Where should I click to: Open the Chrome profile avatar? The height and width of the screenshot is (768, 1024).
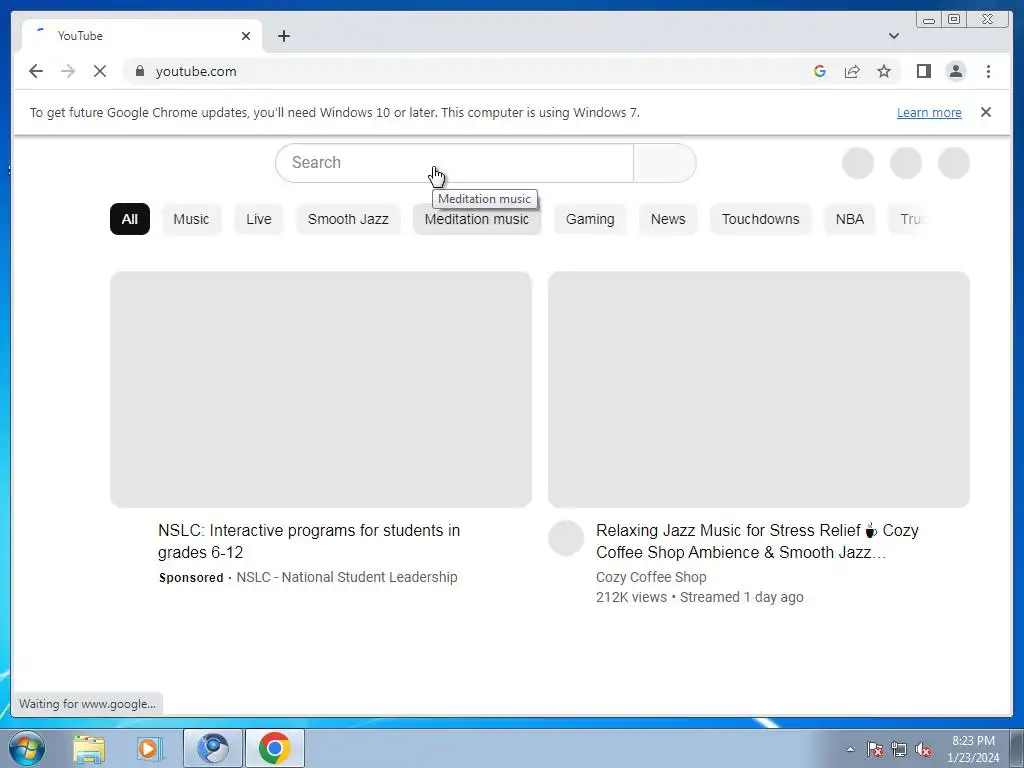point(955,71)
